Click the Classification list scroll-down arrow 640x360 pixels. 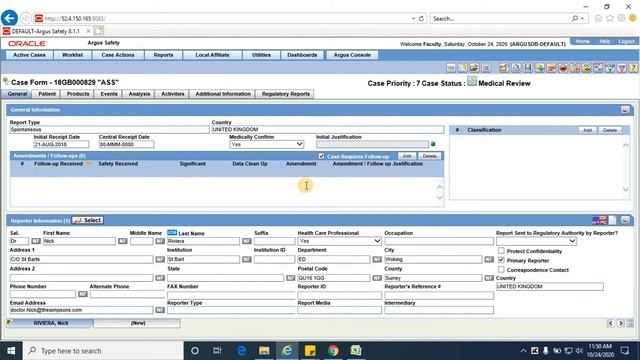626,190
